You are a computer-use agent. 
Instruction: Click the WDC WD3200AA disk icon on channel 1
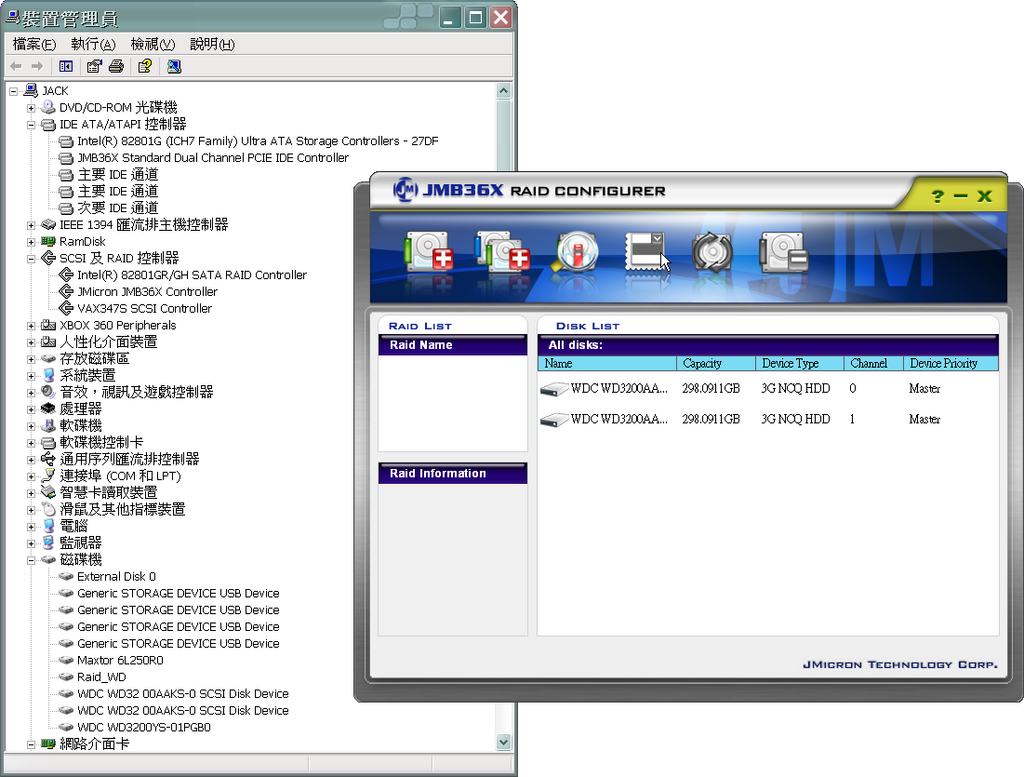554,420
